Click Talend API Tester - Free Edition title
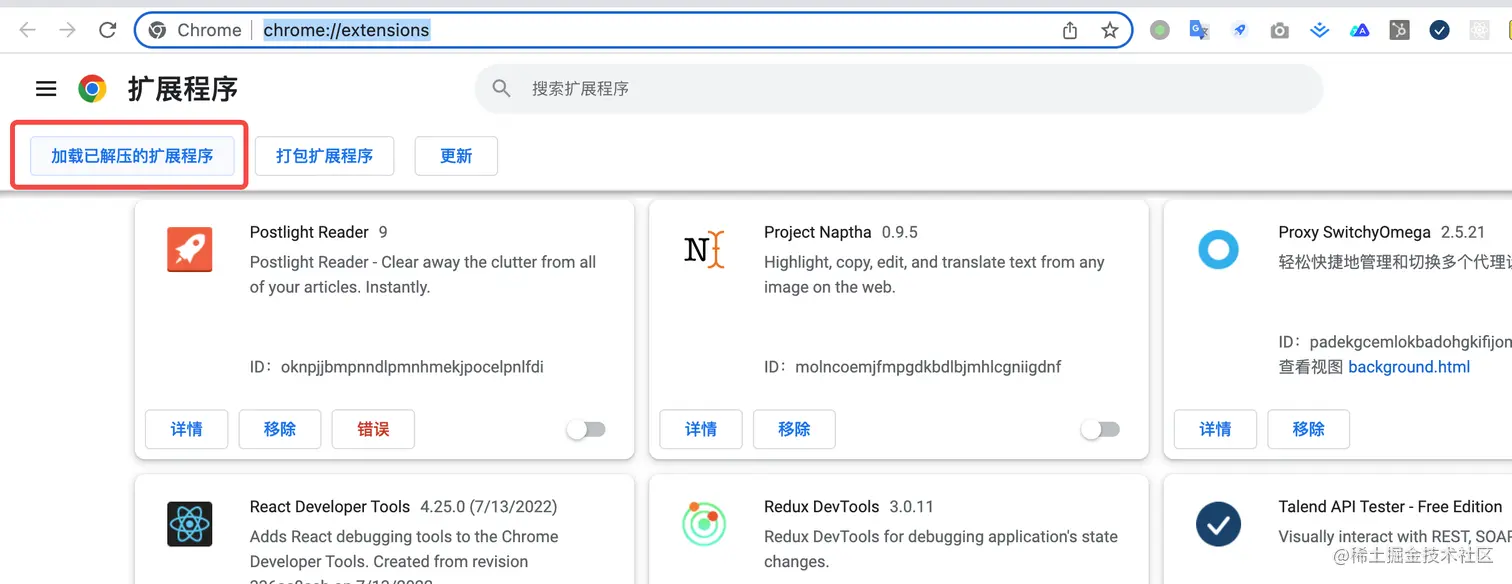 point(1390,506)
